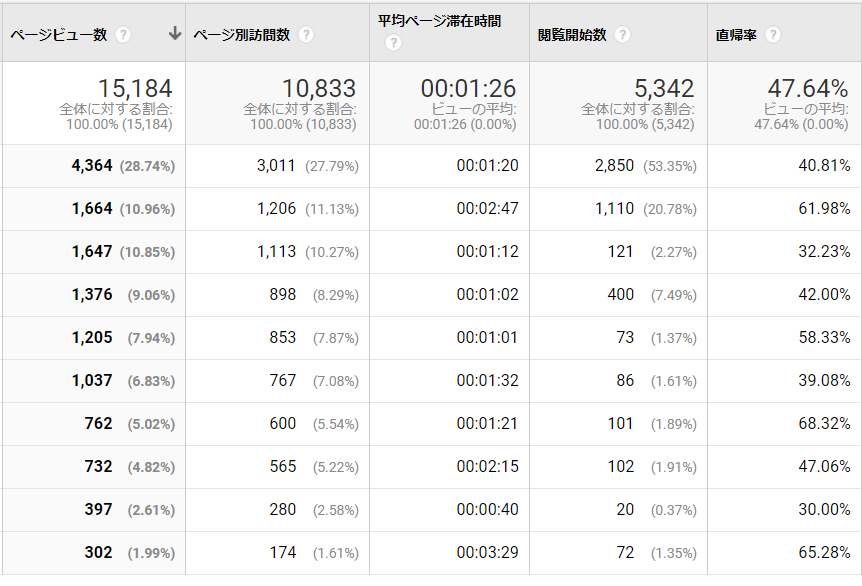Viewport: 862px width, 586px height.
Task: Click bounce rate value 65.28%
Action: (x=824, y=552)
